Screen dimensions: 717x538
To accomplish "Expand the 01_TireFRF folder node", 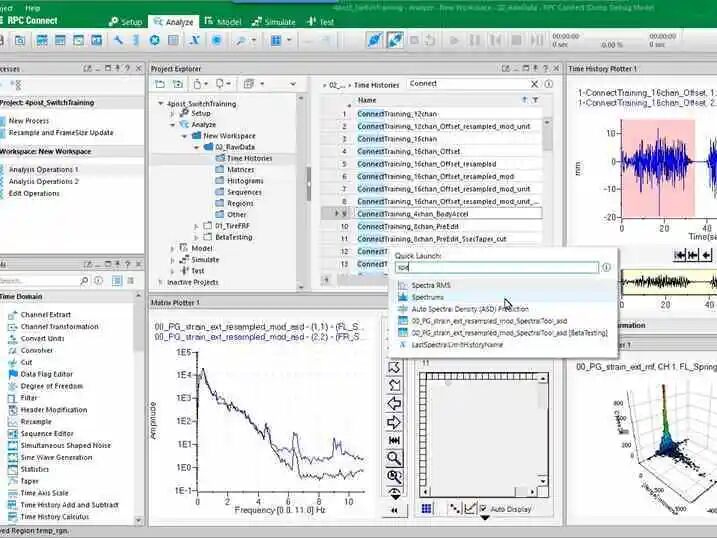I will 196,226.
